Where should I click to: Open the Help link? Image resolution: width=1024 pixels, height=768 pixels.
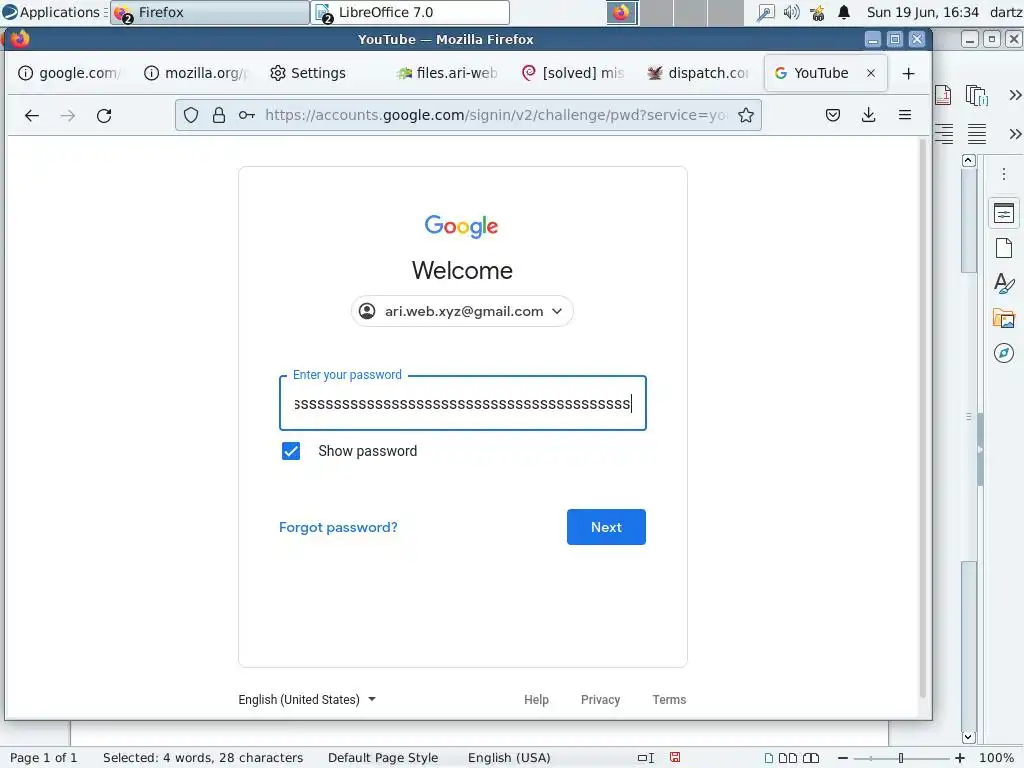point(536,699)
